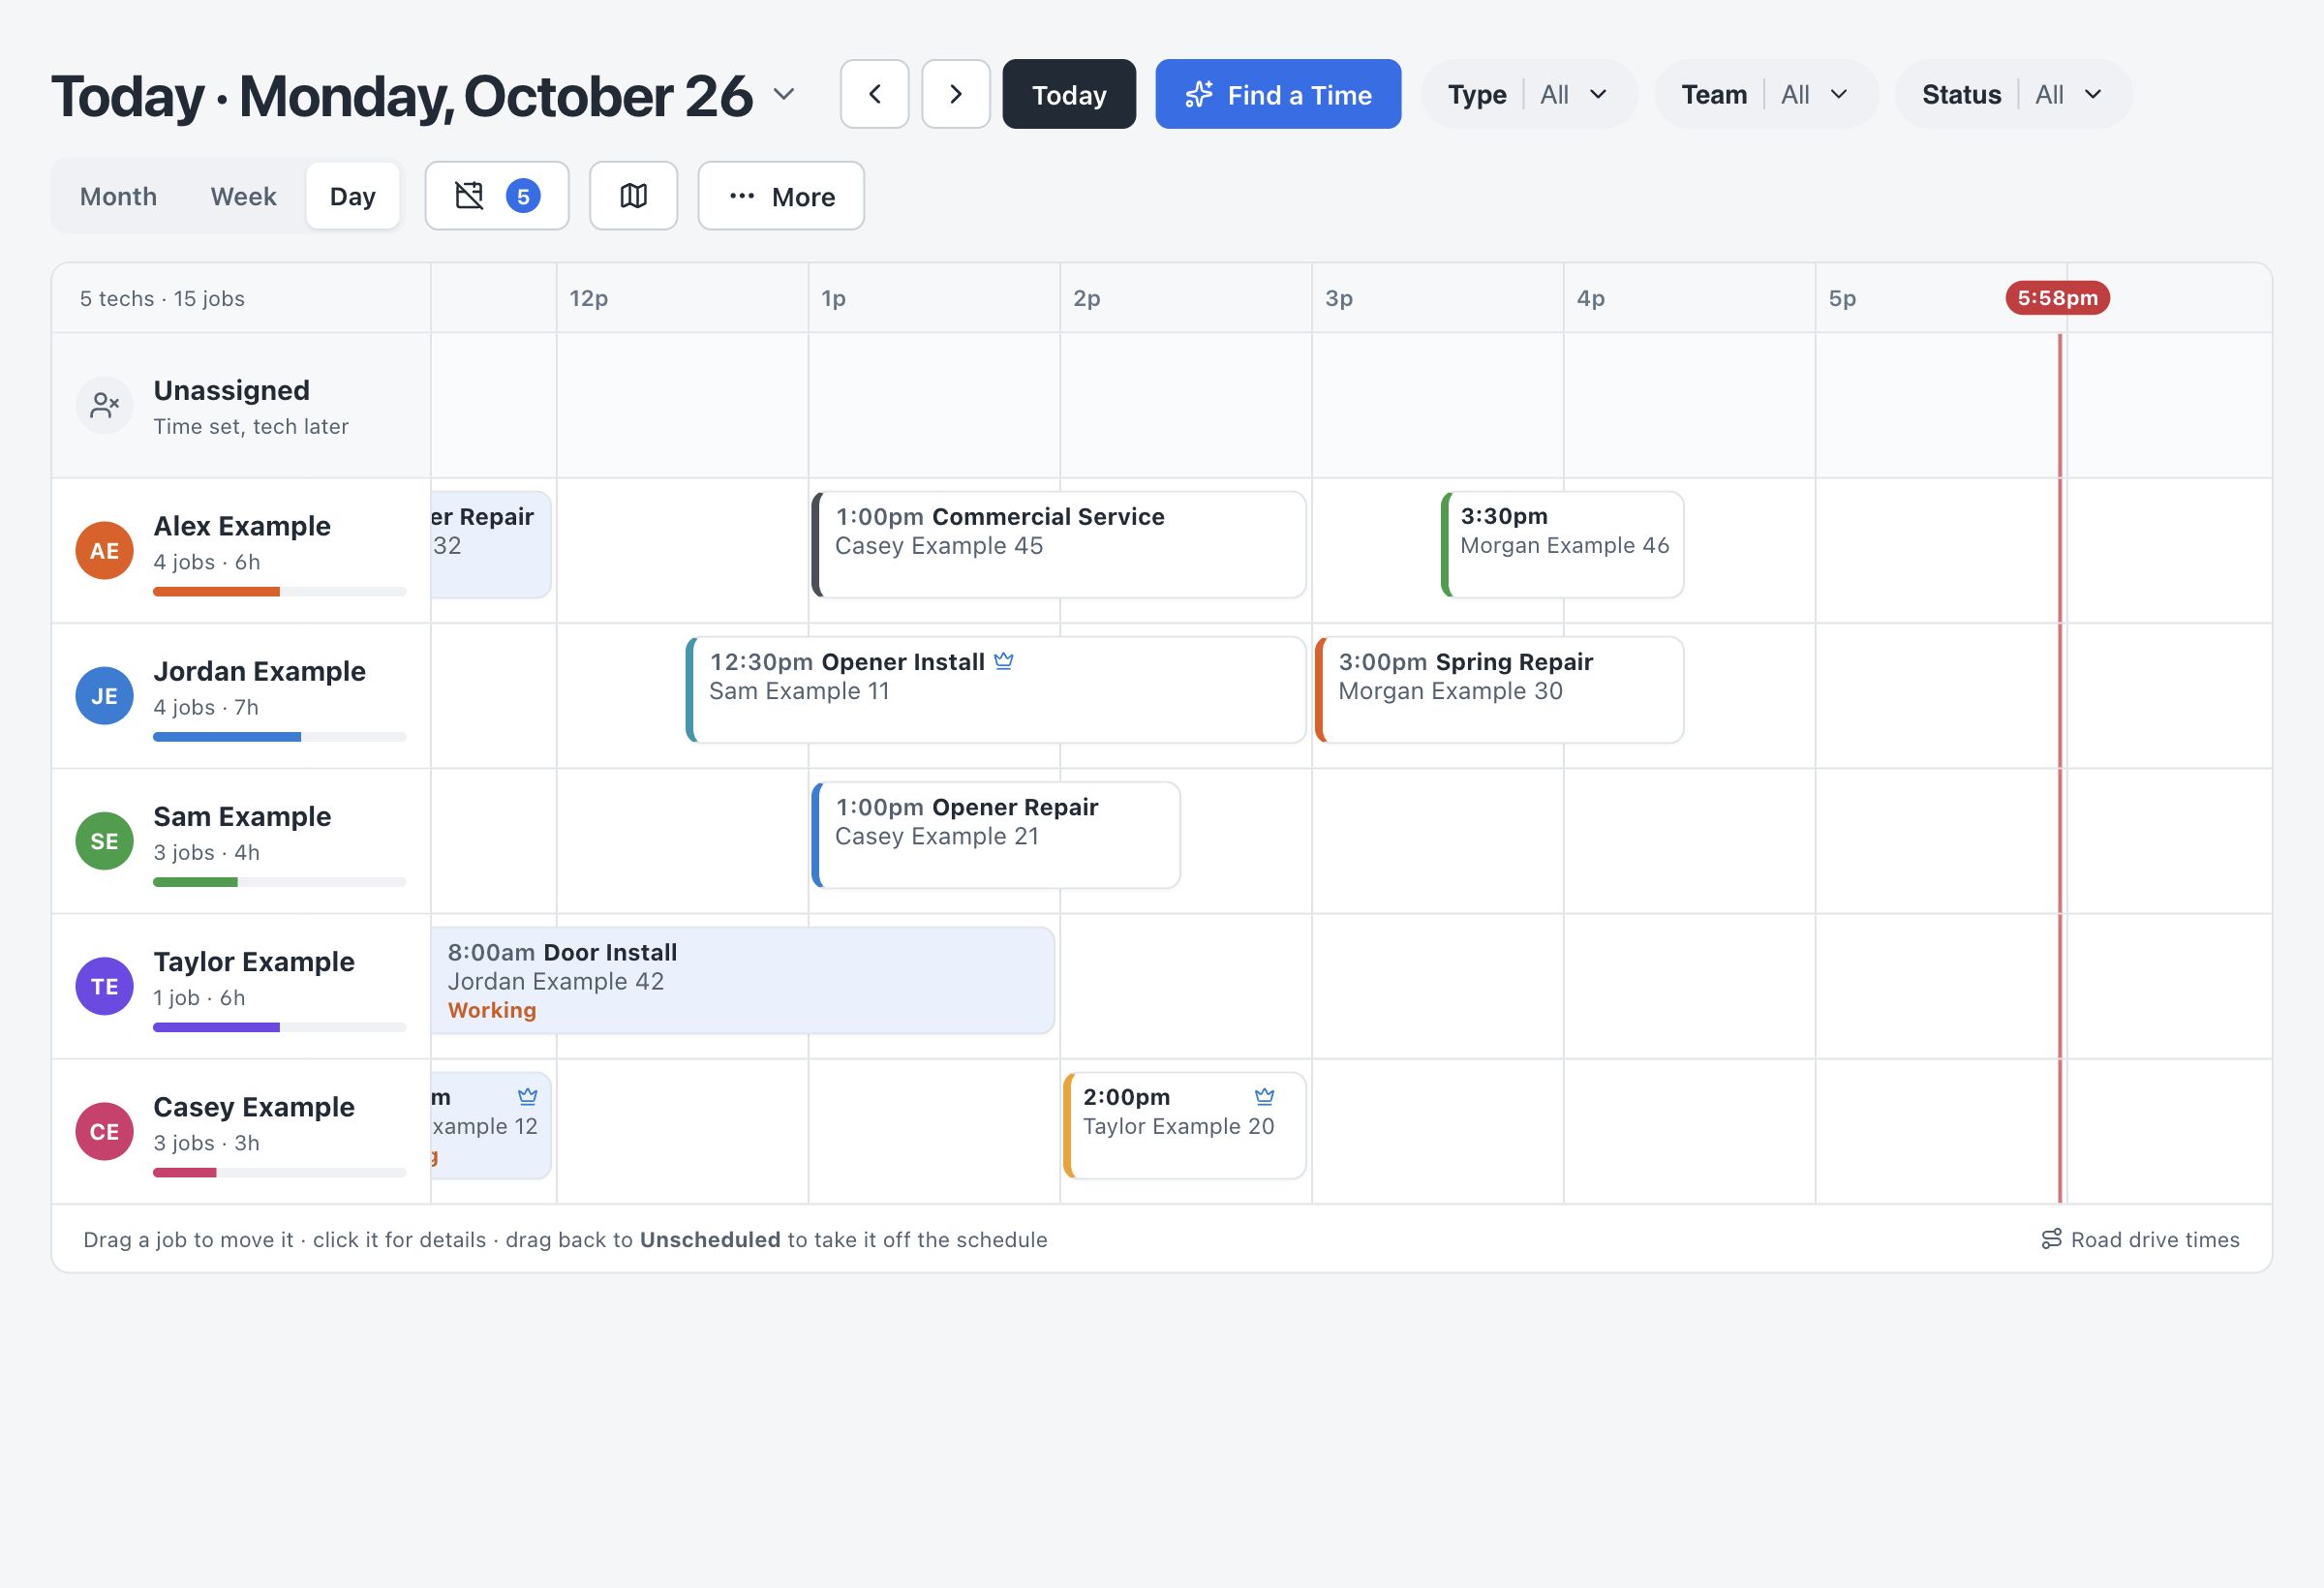Click the JE avatar for Jordan Example
The height and width of the screenshot is (1588, 2324).
click(104, 695)
